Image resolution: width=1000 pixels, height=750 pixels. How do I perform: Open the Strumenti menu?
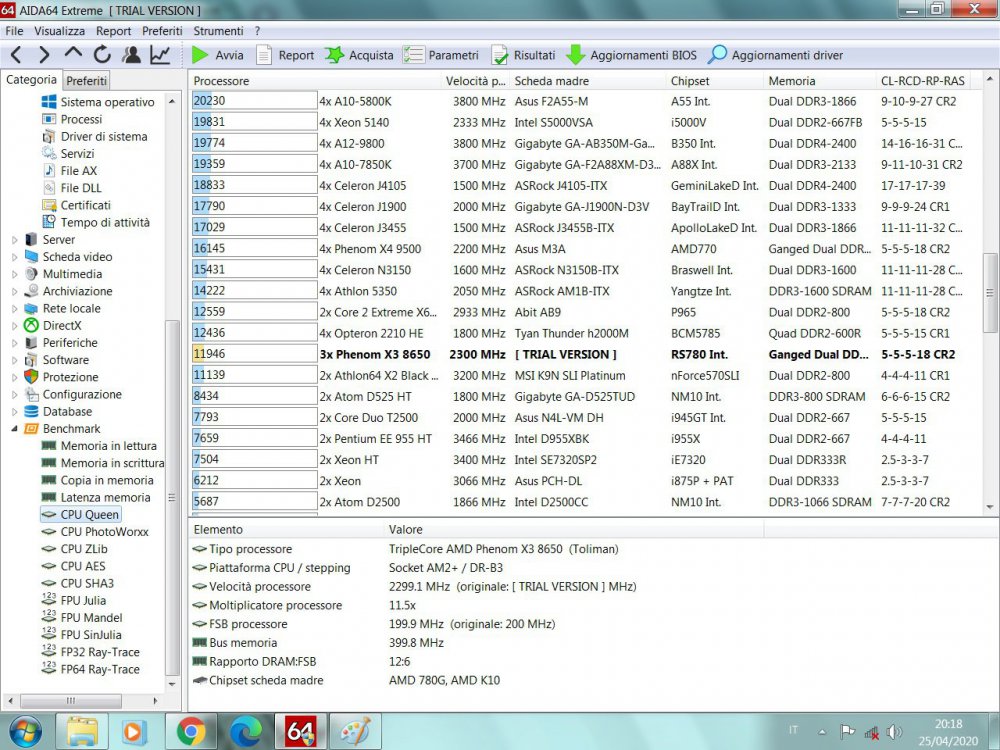[x=218, y=31]
